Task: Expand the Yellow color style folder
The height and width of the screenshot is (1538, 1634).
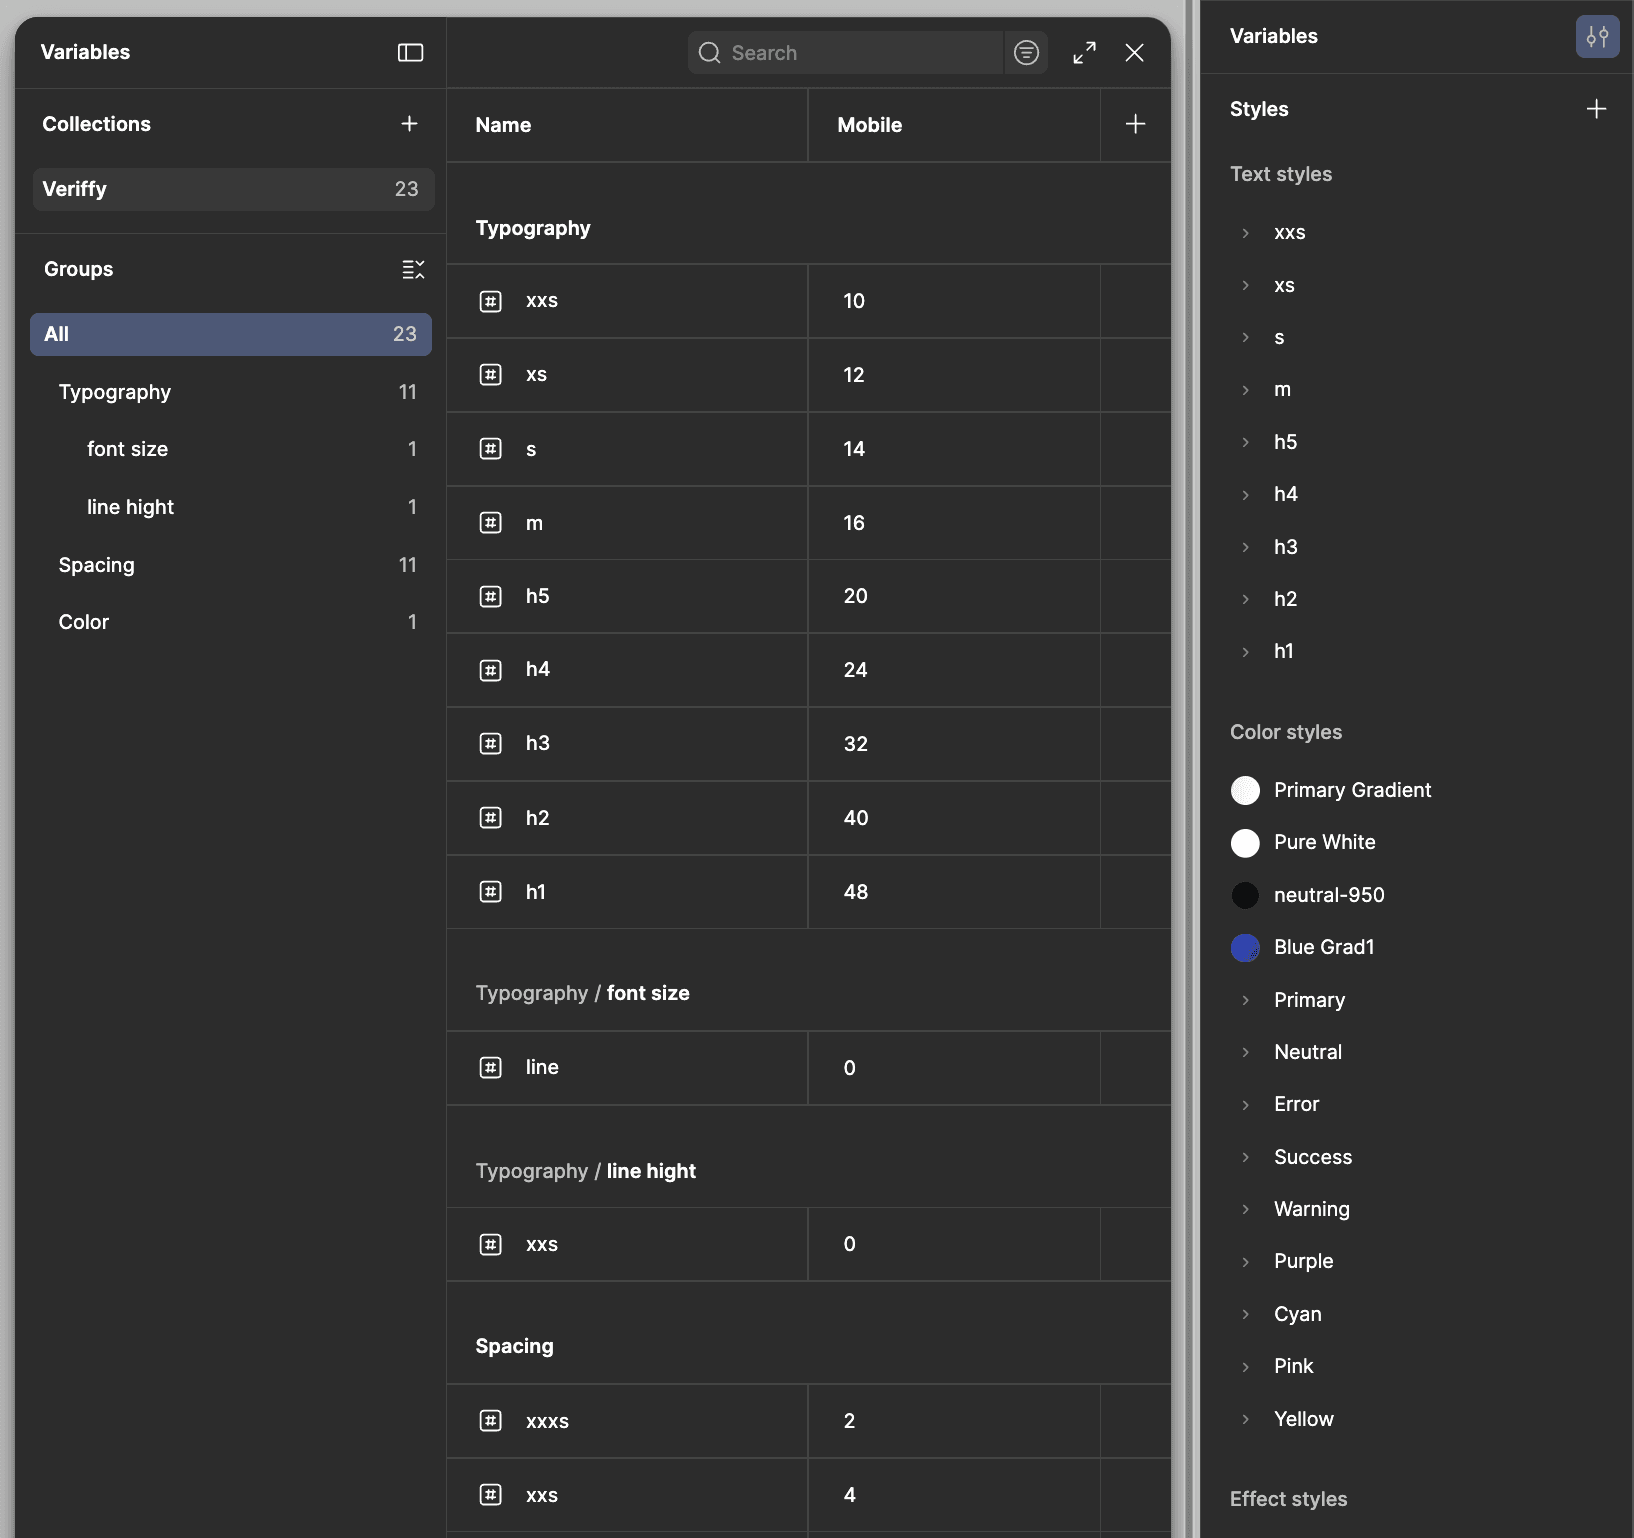Action: [1245, 1419]
